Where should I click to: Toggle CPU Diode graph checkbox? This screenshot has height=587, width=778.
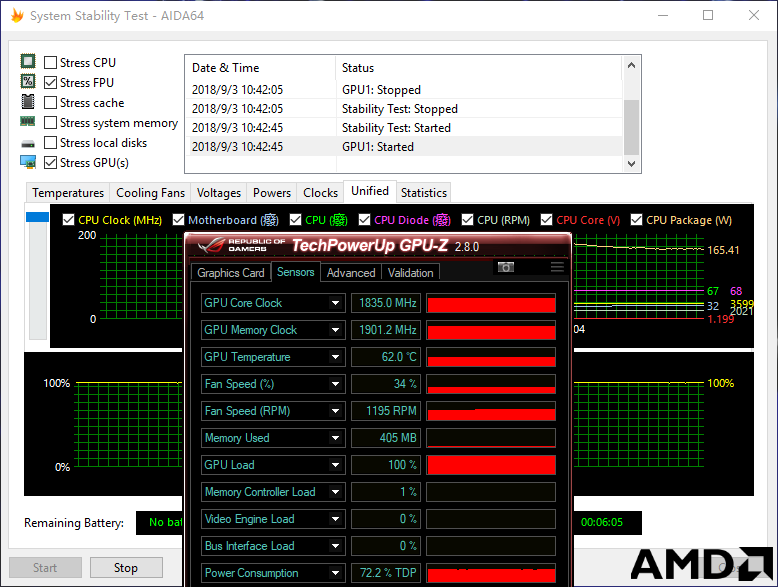click(x=364, y=220)
